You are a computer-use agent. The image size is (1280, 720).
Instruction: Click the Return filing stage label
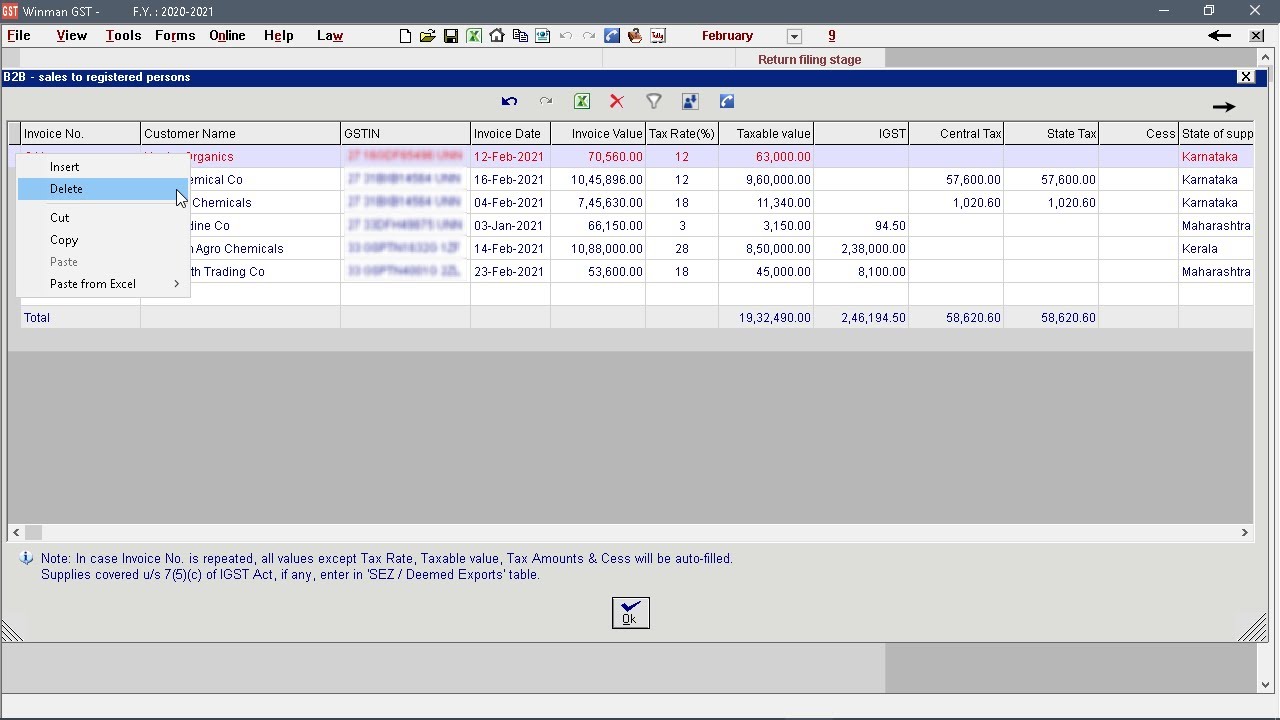pyautogui.click(x=809, y=59)
